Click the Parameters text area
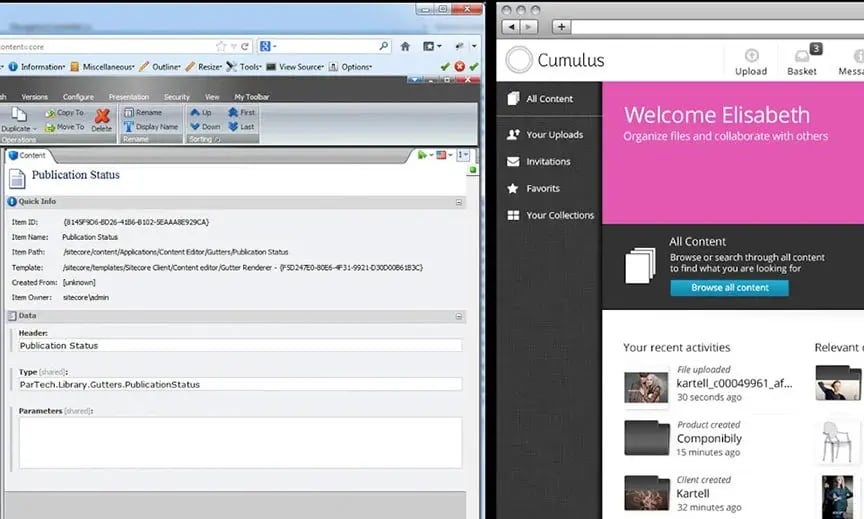Screen dimensions: 864x519 click(x=240, y=443)
